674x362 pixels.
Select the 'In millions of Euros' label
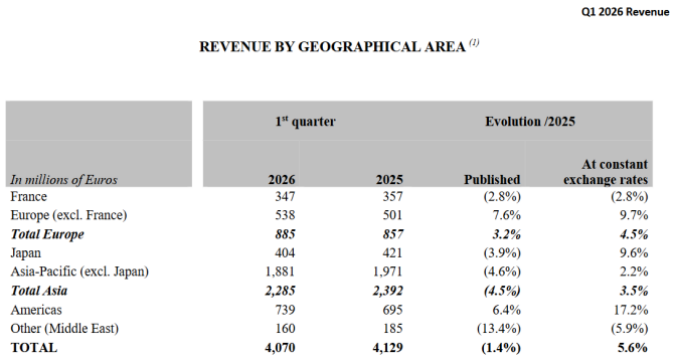coord(64,179)
